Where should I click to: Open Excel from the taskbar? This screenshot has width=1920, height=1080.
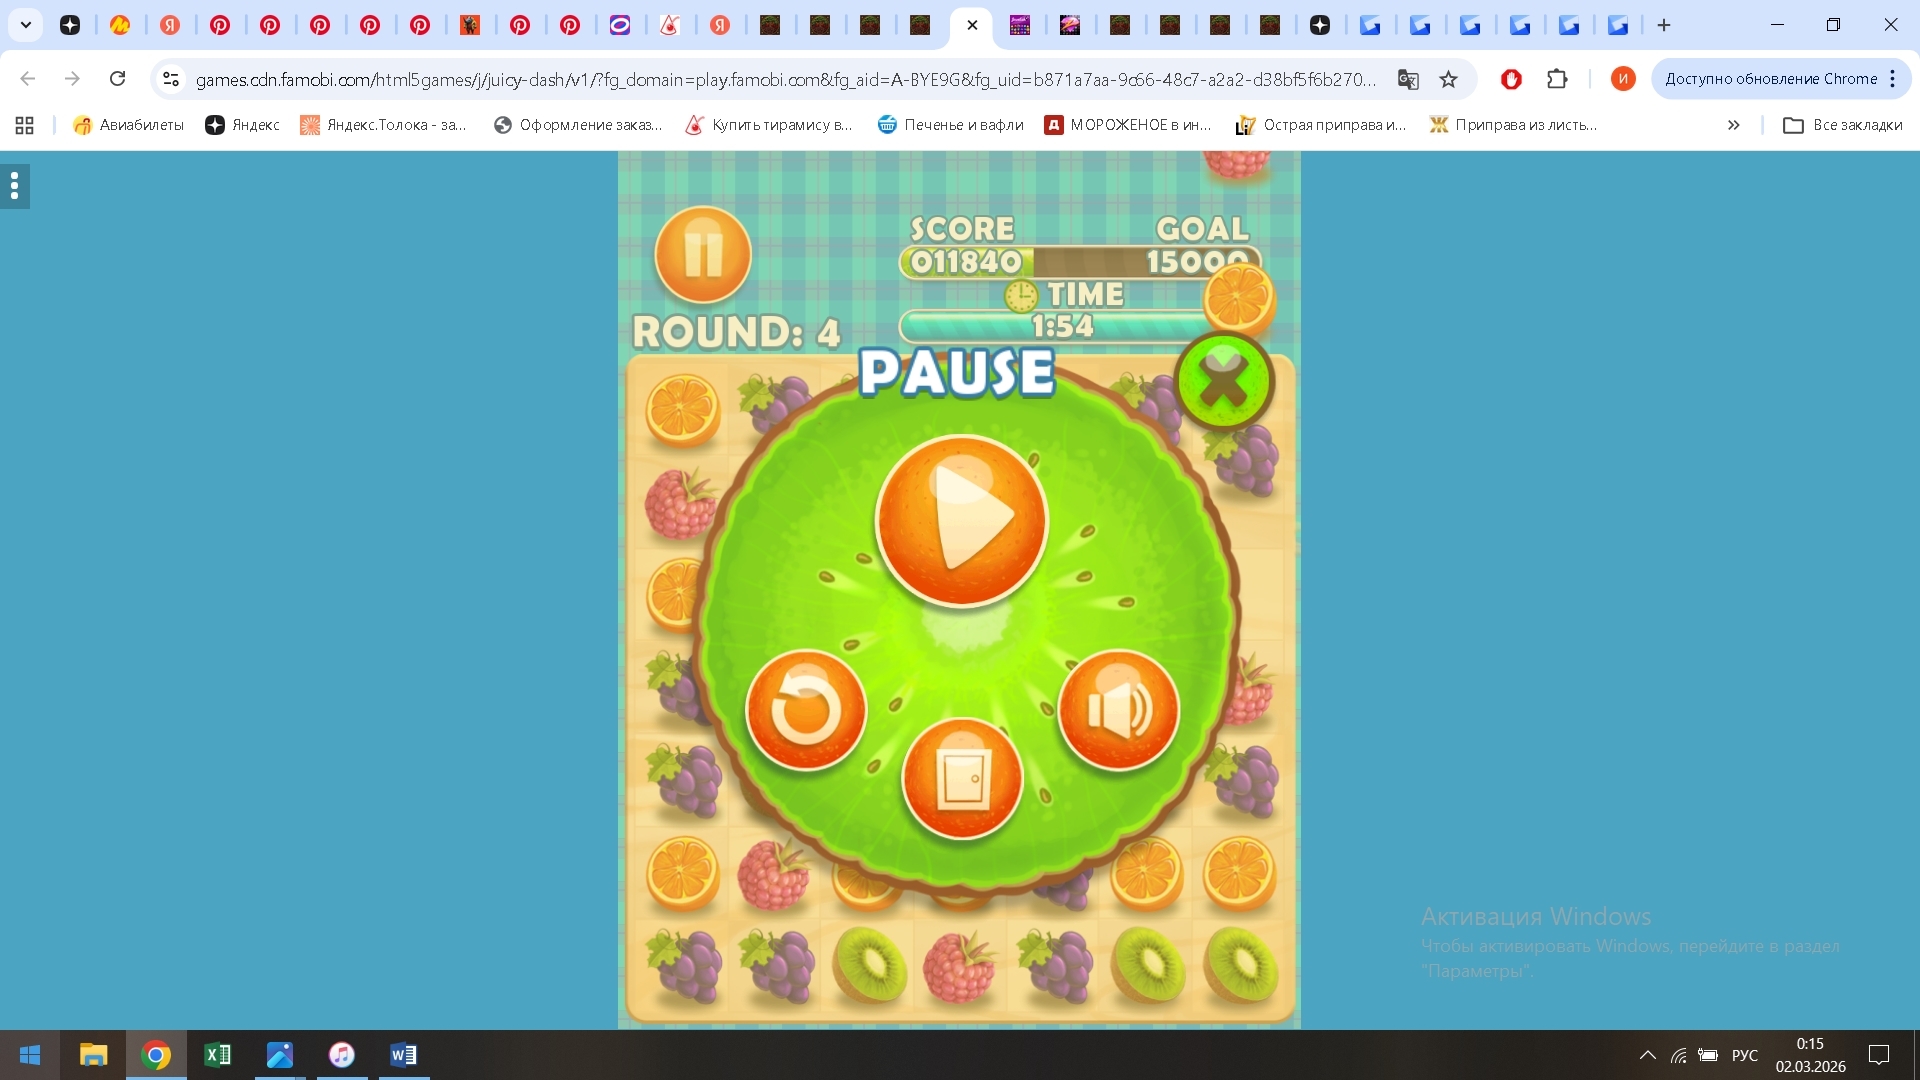pos(217,1055)
